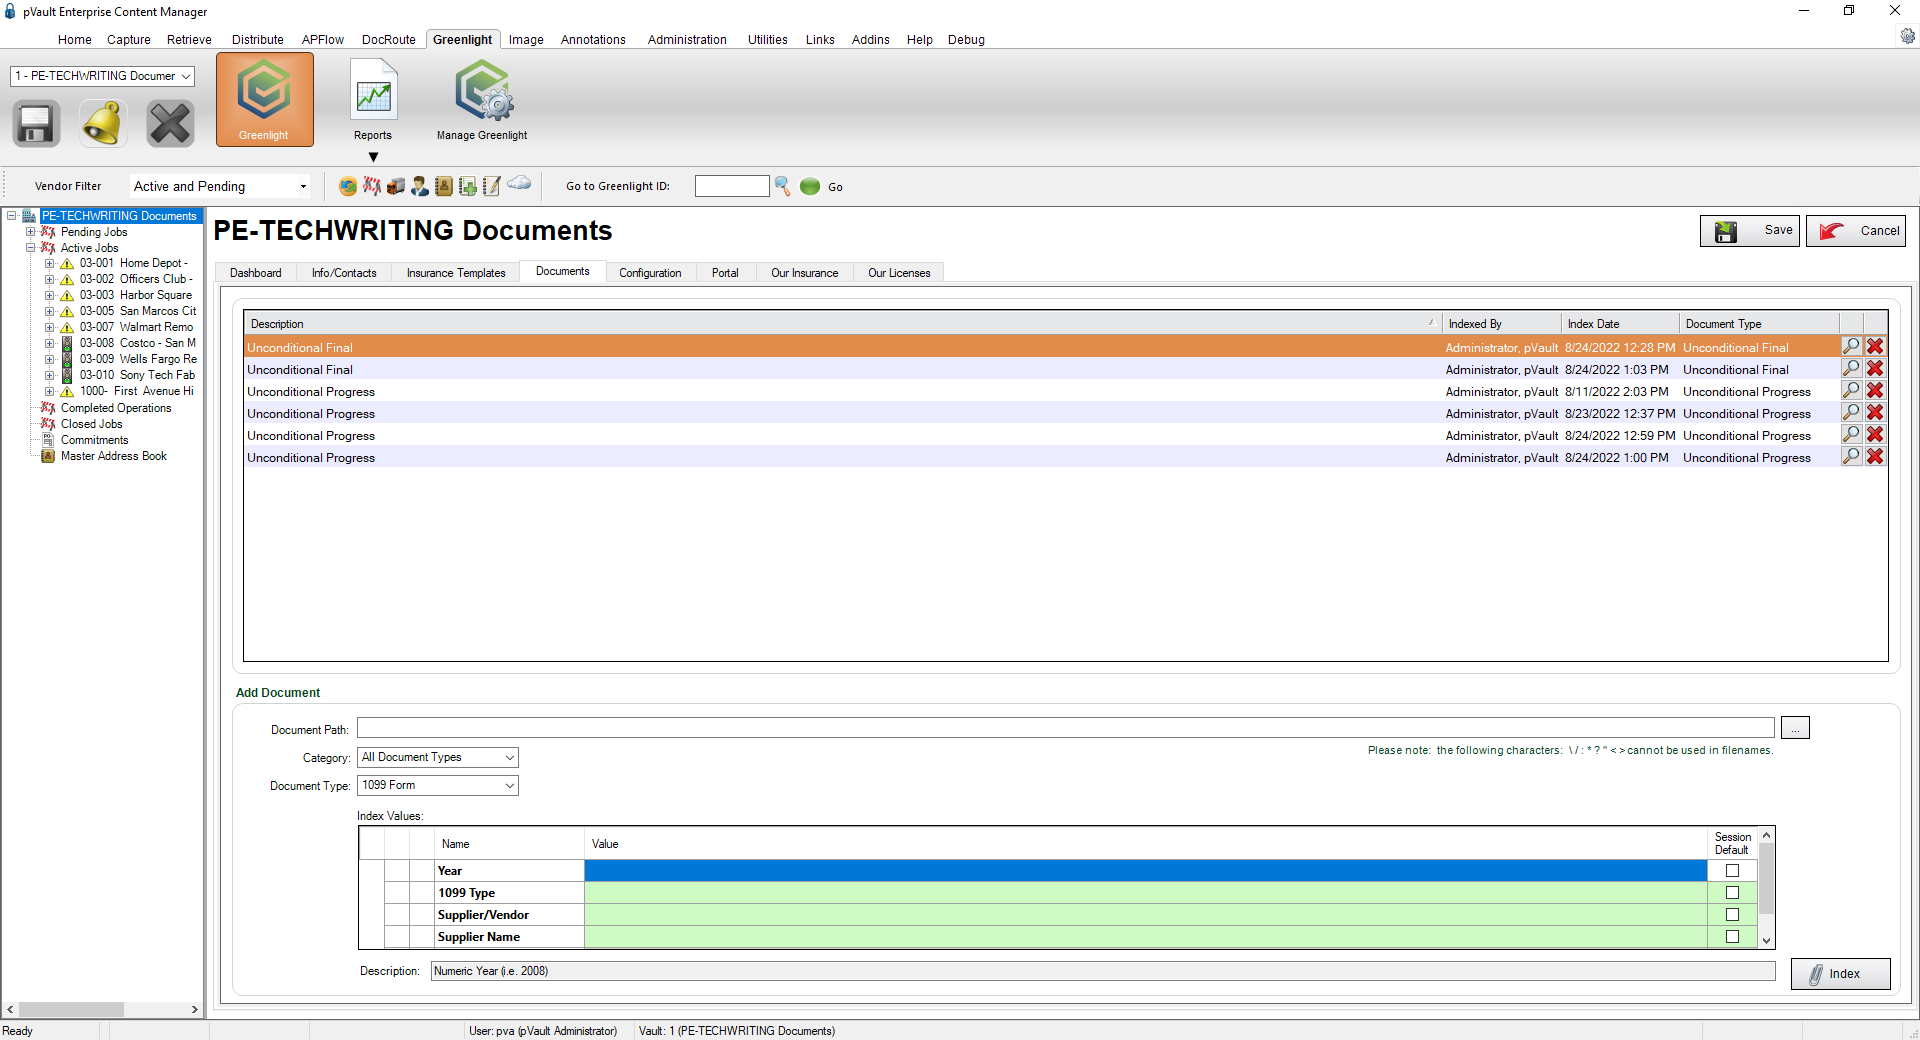Click the notepad with pencil toolbar icon
Viewport: 1920px width, 1040px height.
tap(492, 186)
